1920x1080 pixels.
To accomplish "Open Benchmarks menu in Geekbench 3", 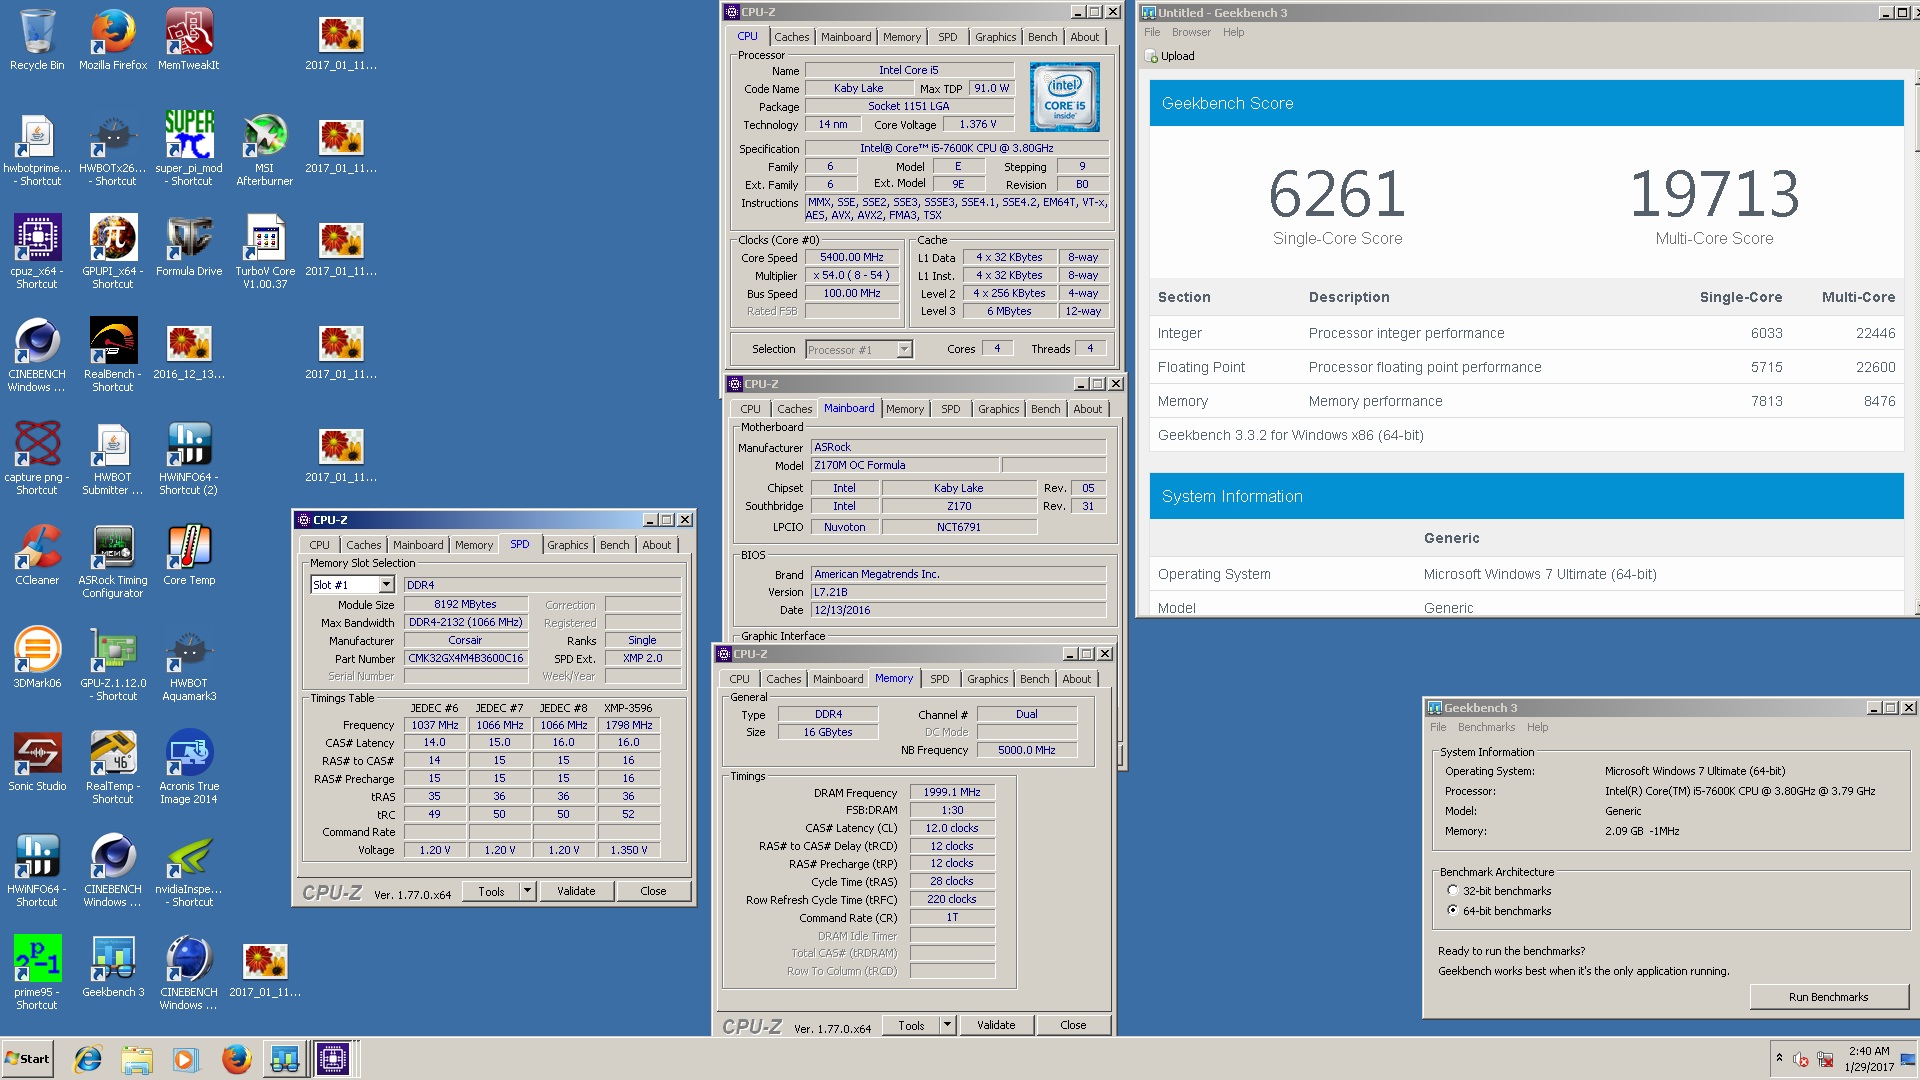I will [x=1485, y=727].
